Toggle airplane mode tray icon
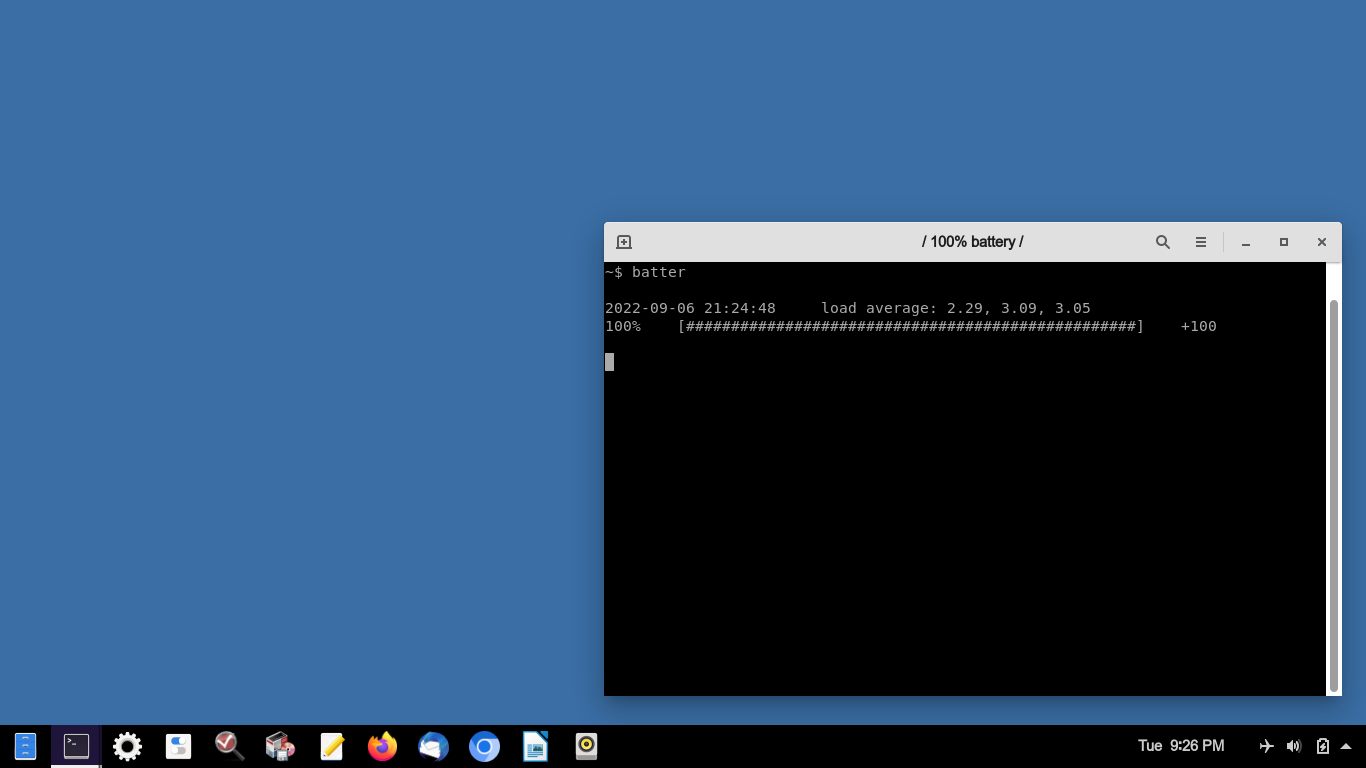The image size is (1366, 768). (x=1266, y=746)
